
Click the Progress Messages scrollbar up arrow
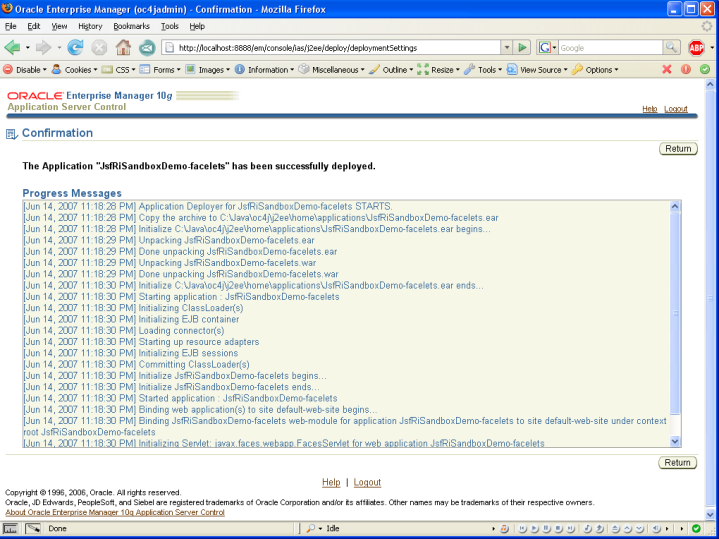675,206
